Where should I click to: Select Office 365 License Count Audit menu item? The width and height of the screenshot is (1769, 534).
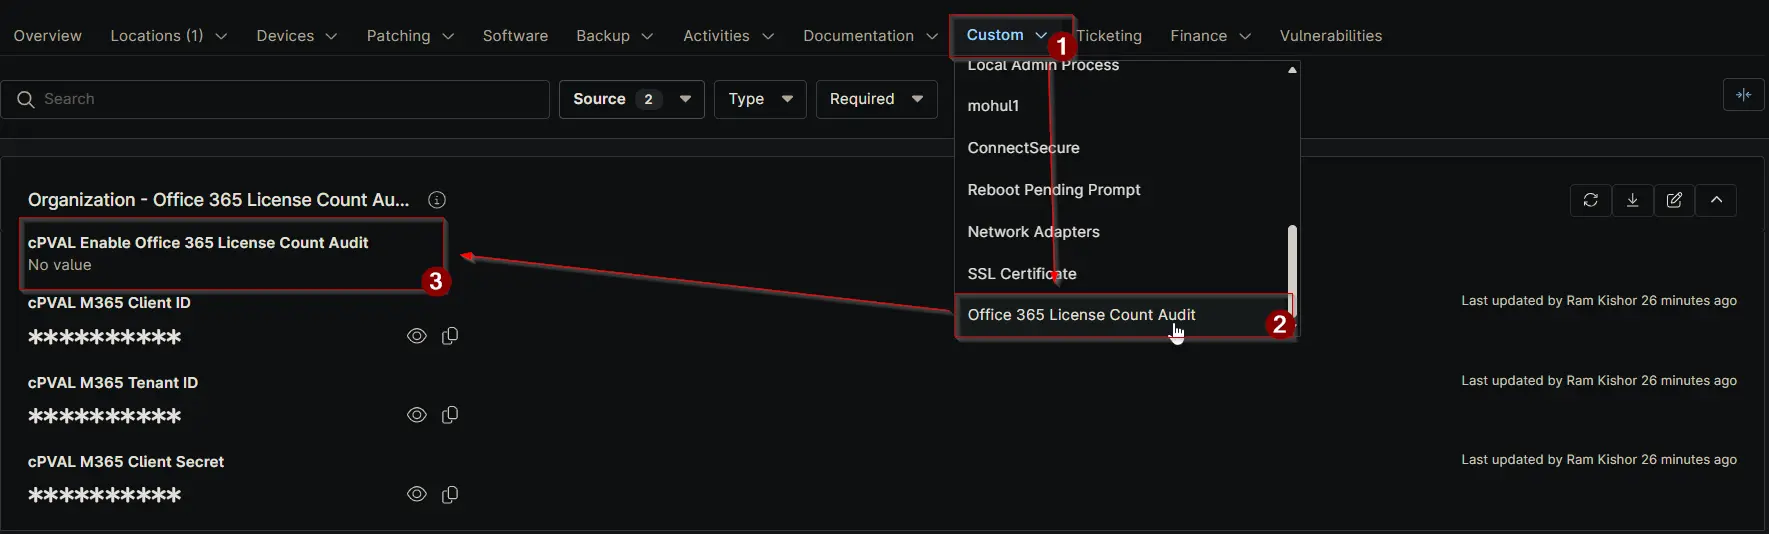1081,315
